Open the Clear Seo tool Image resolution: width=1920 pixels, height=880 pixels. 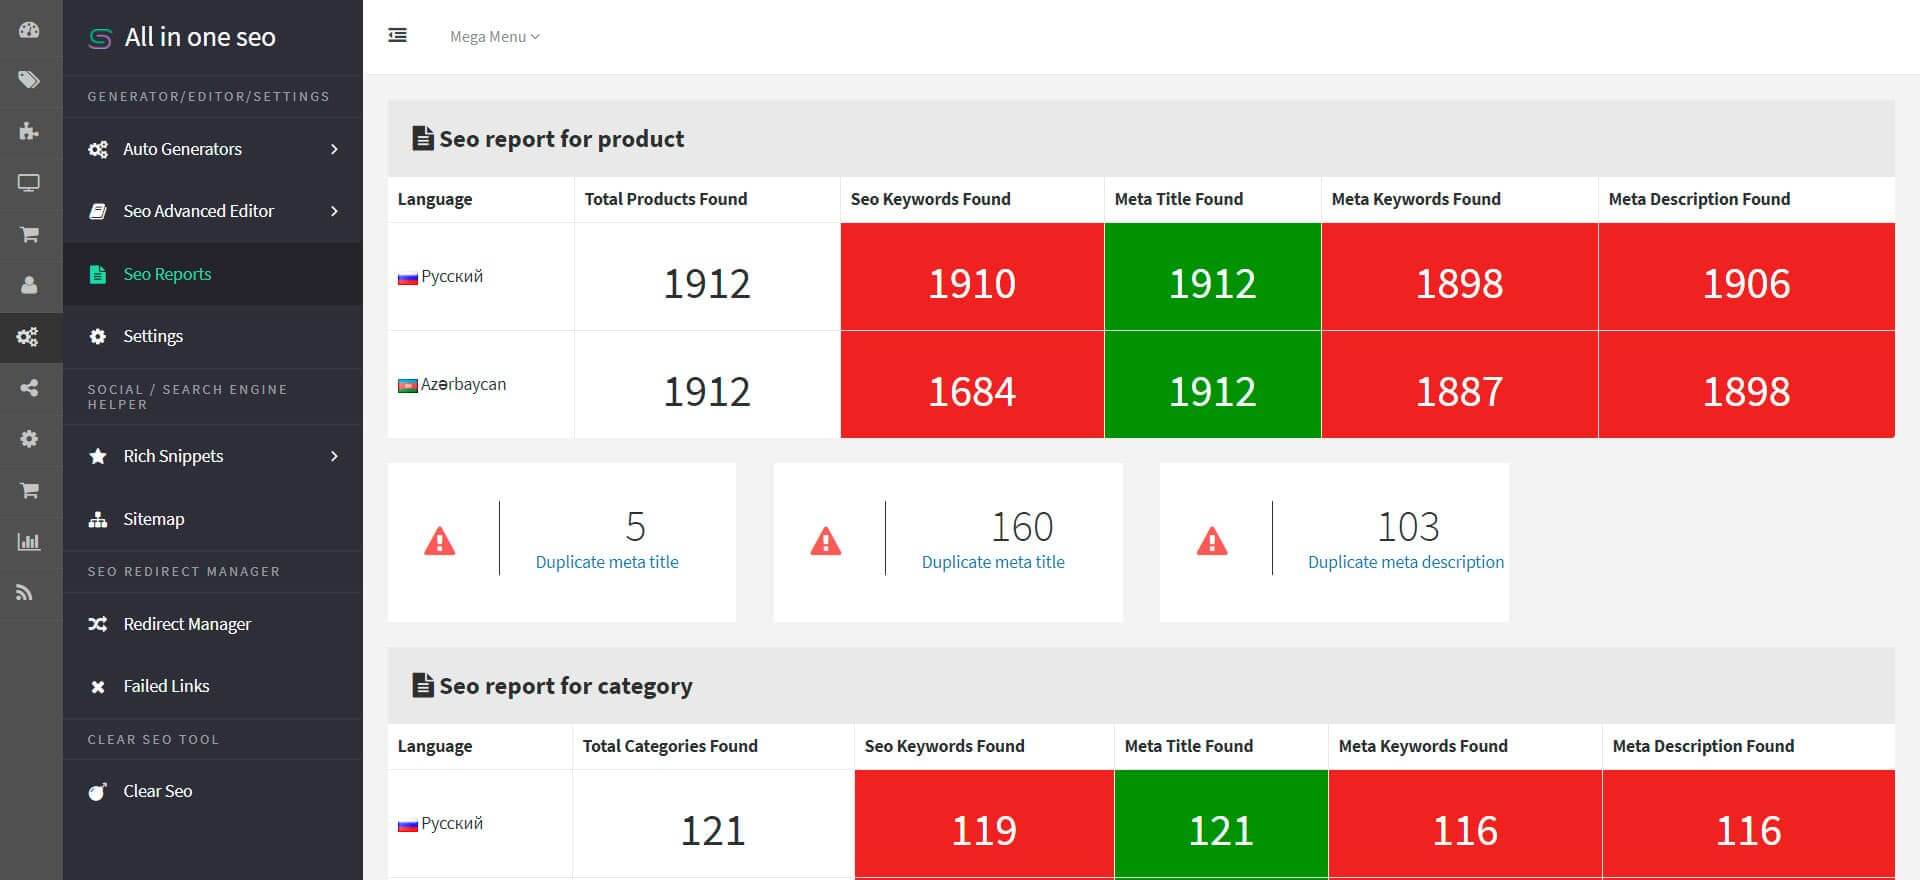click(212, 791)
